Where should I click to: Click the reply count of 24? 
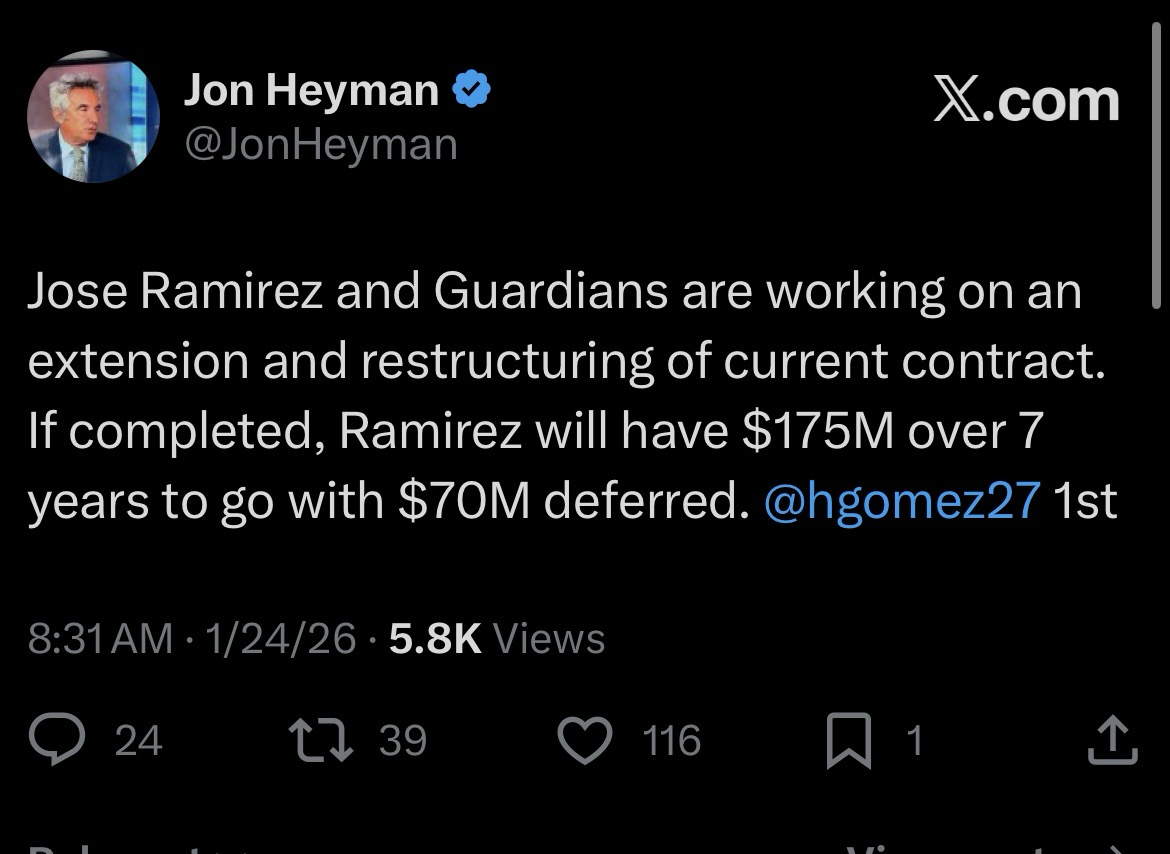138,741
